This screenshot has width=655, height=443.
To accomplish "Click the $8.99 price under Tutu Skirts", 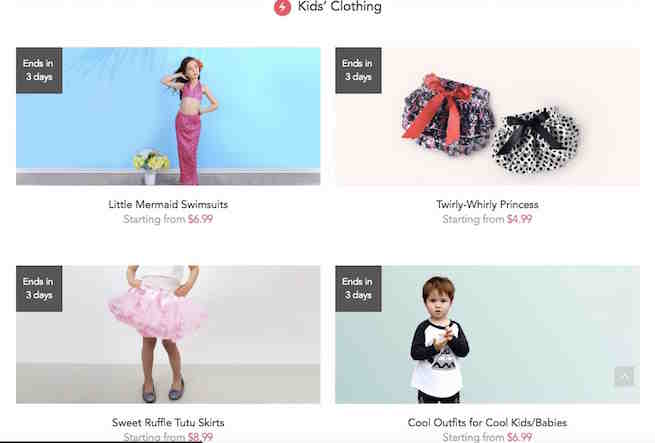I will pos(201,437).
